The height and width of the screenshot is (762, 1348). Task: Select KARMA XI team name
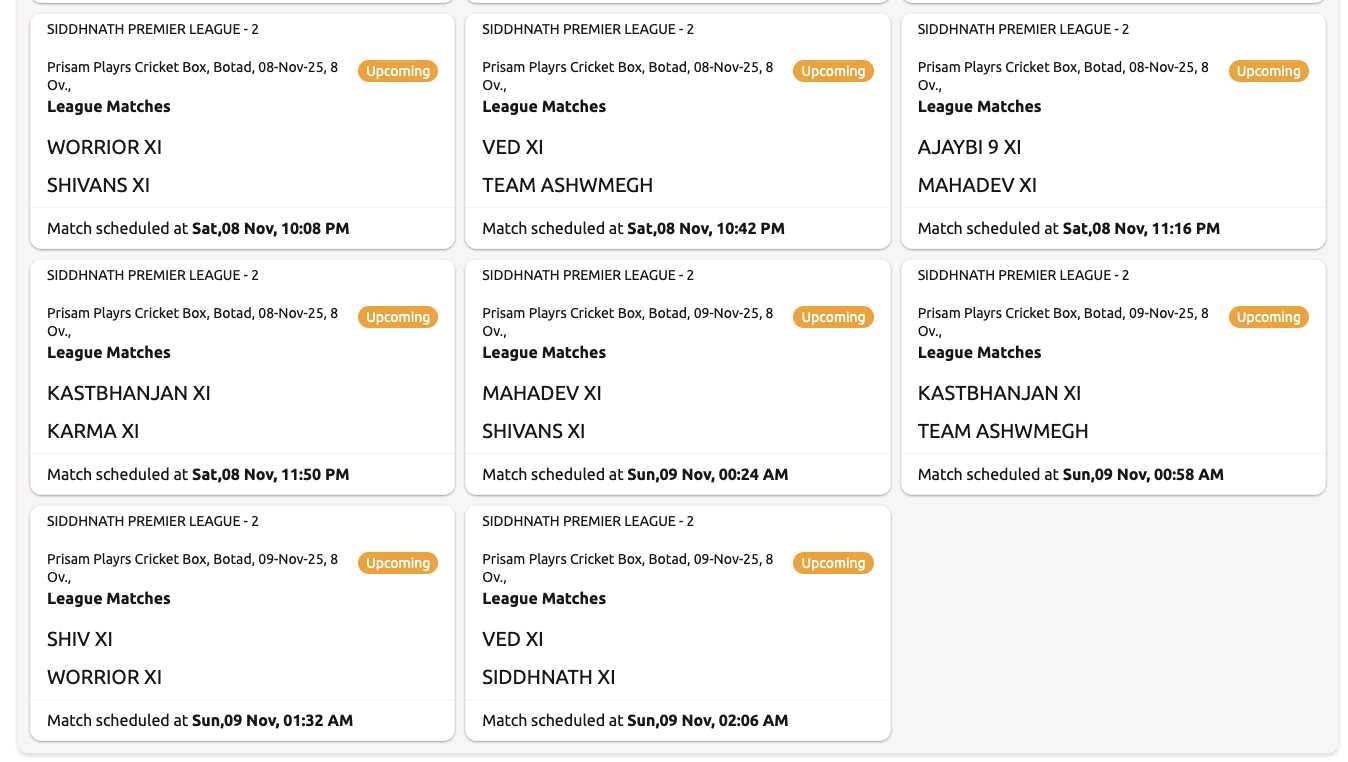click(x=93, y=431)
